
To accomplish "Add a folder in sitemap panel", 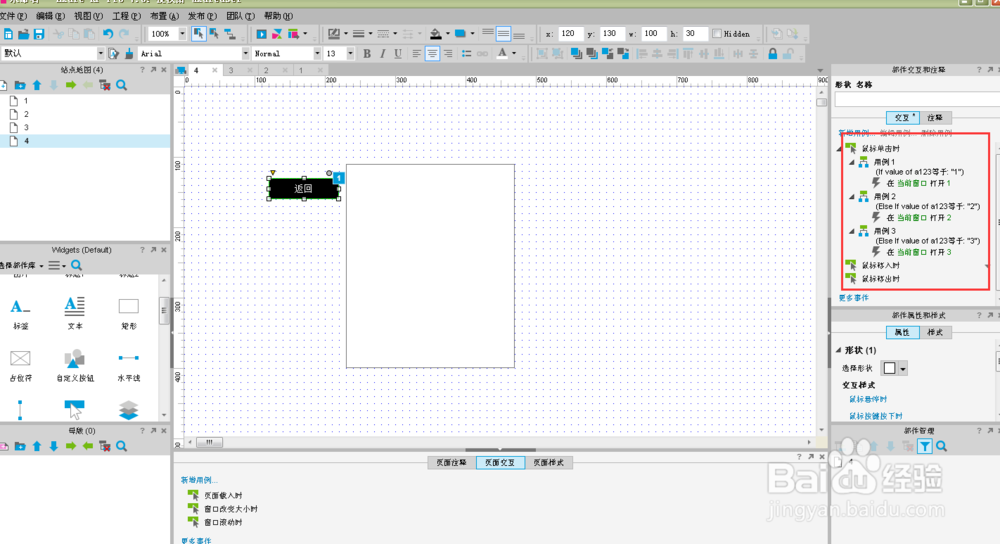I will [20, 85].
